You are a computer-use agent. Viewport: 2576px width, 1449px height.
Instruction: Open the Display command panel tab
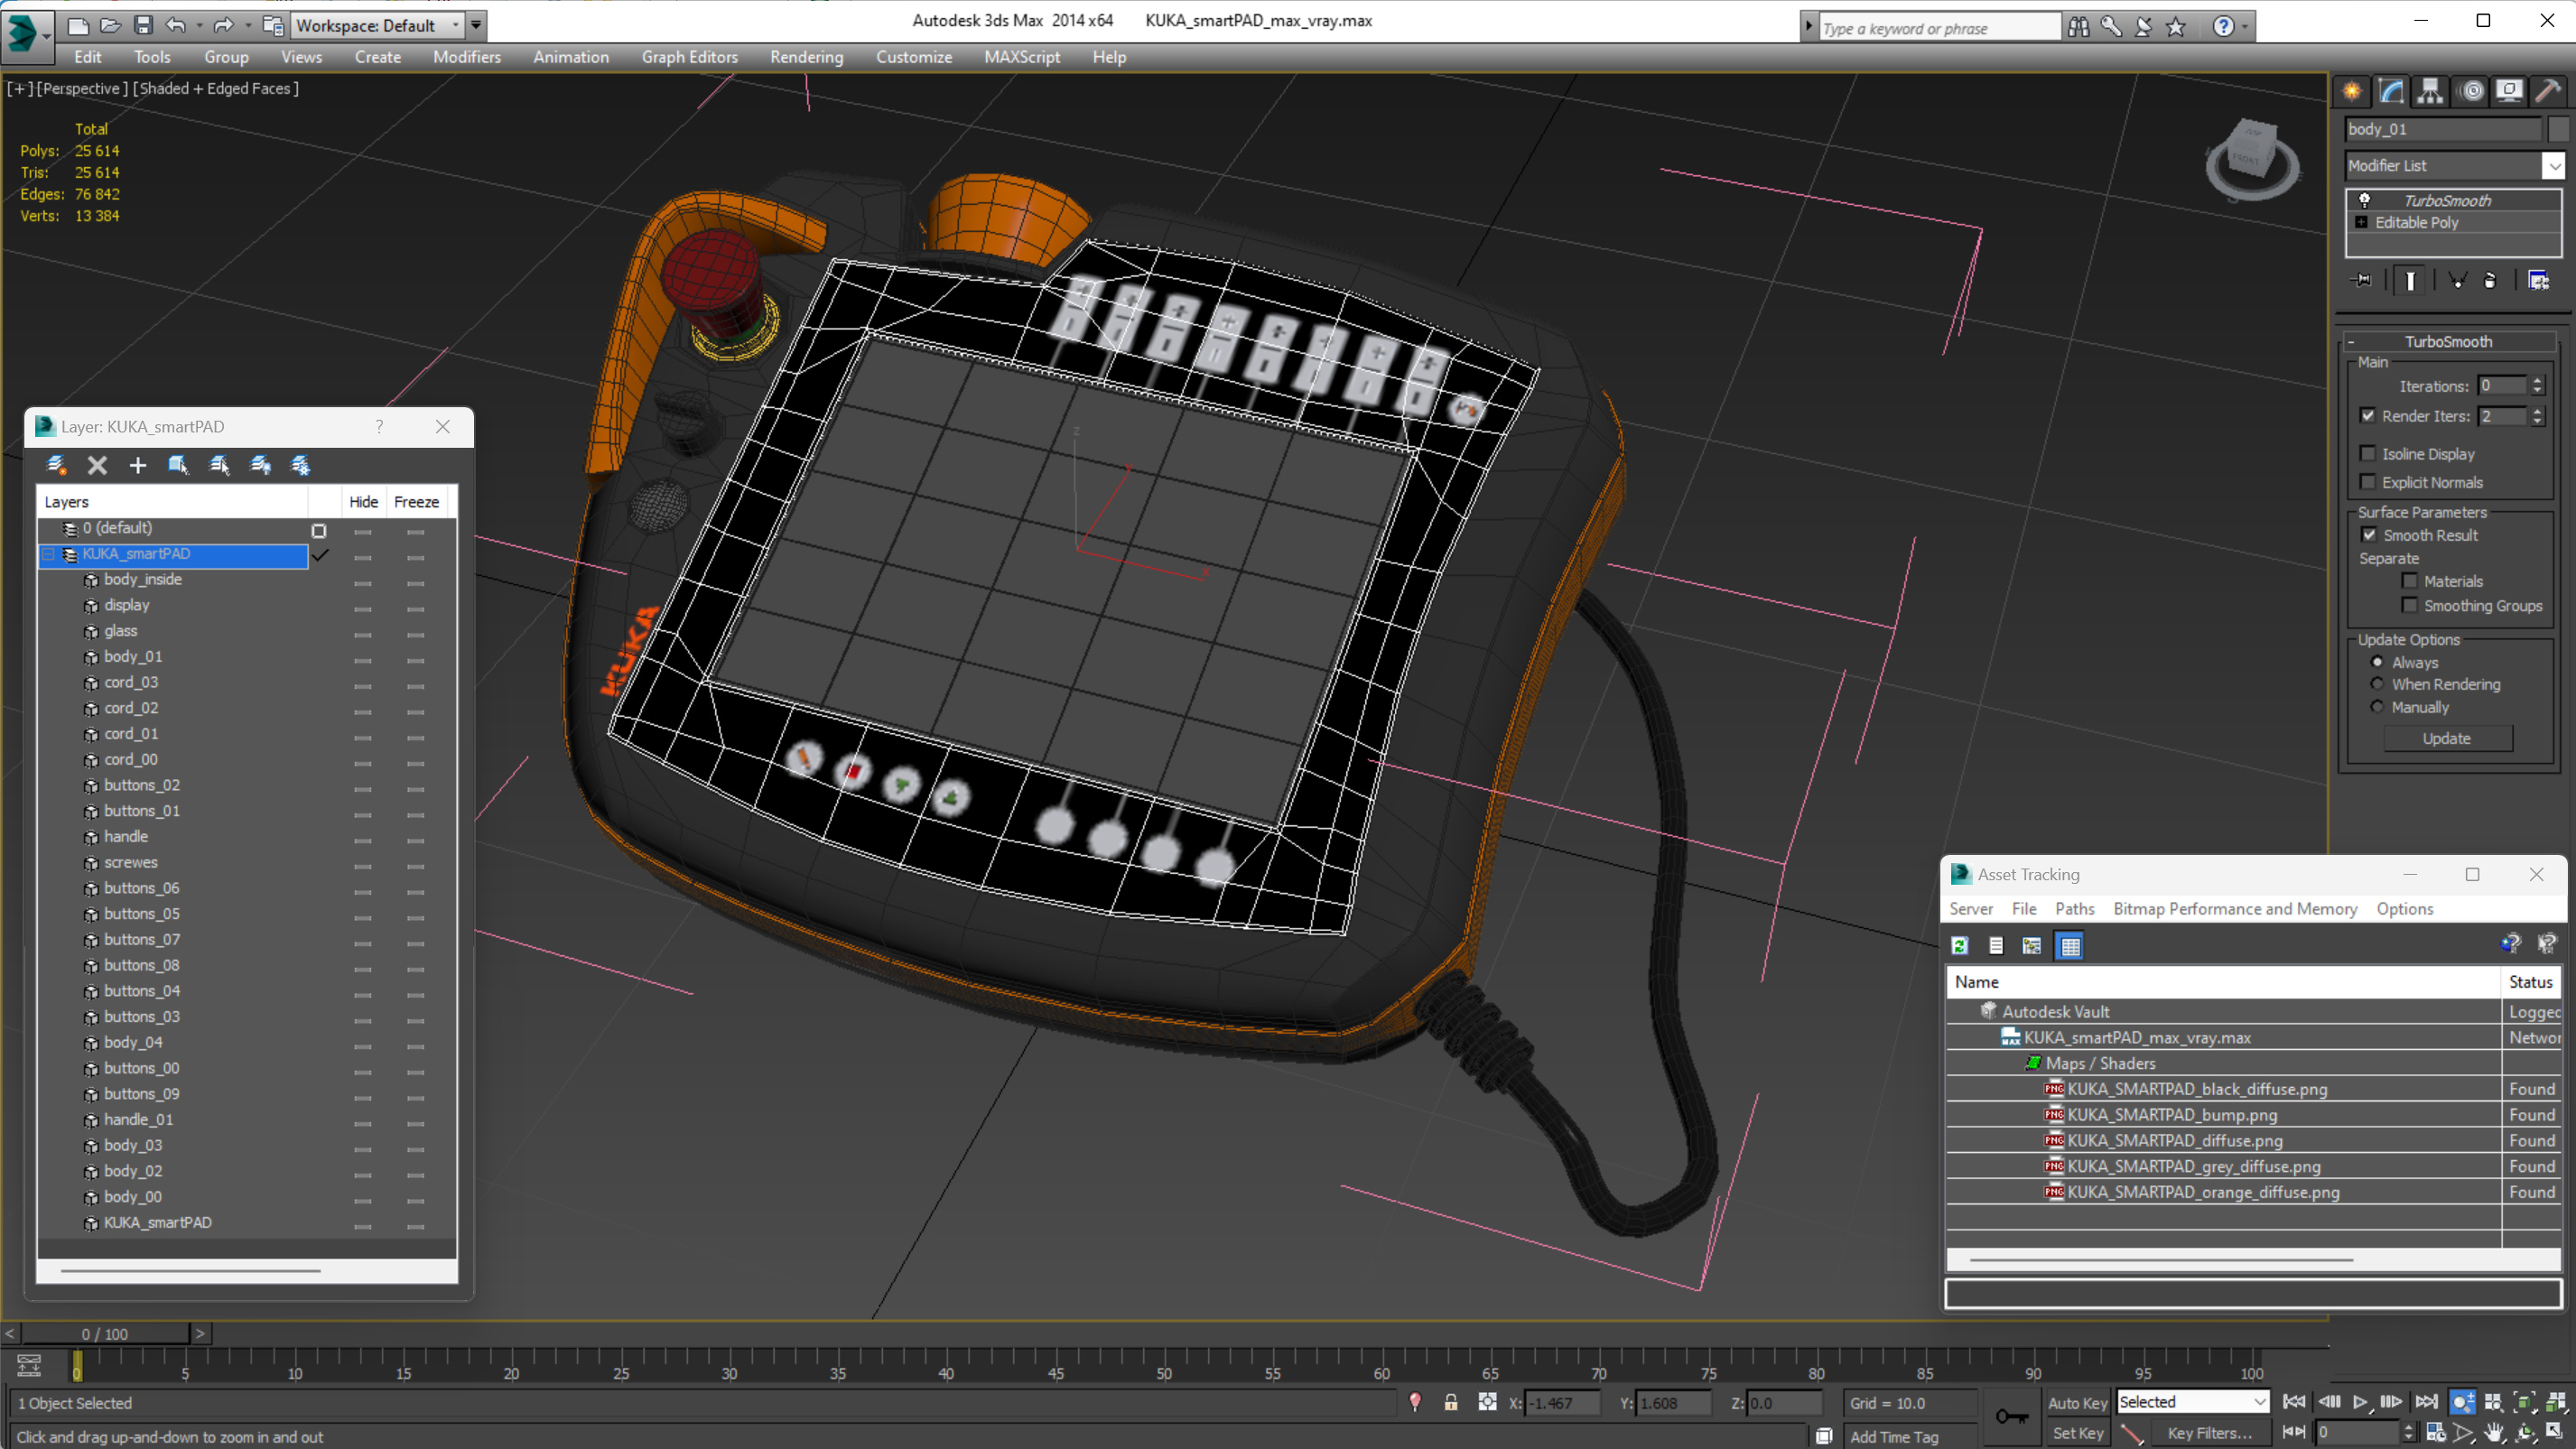(x=2509, y=91)
